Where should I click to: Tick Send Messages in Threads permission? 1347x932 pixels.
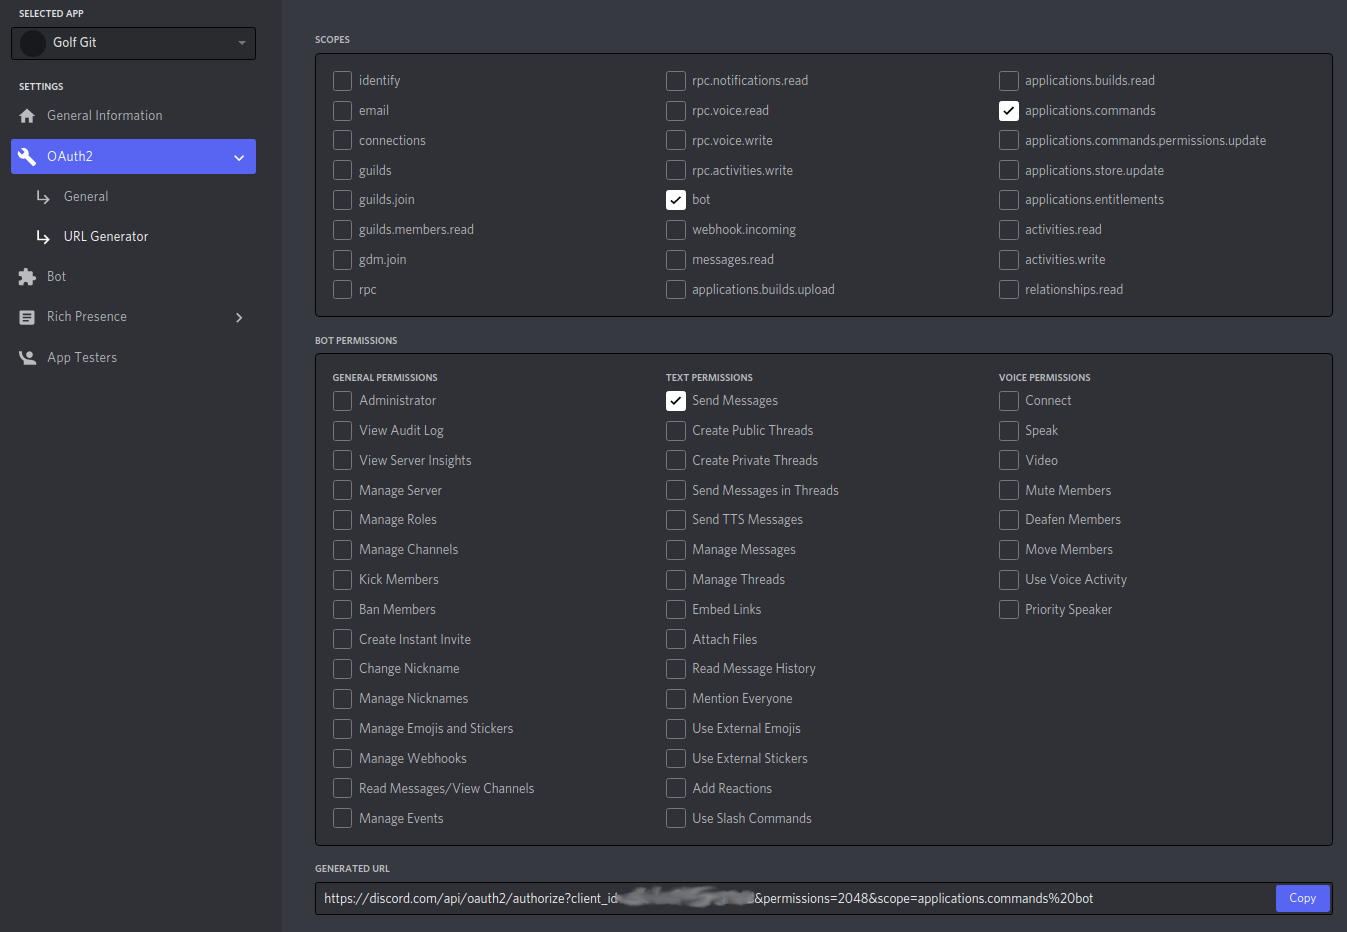[x=676, y=490]
